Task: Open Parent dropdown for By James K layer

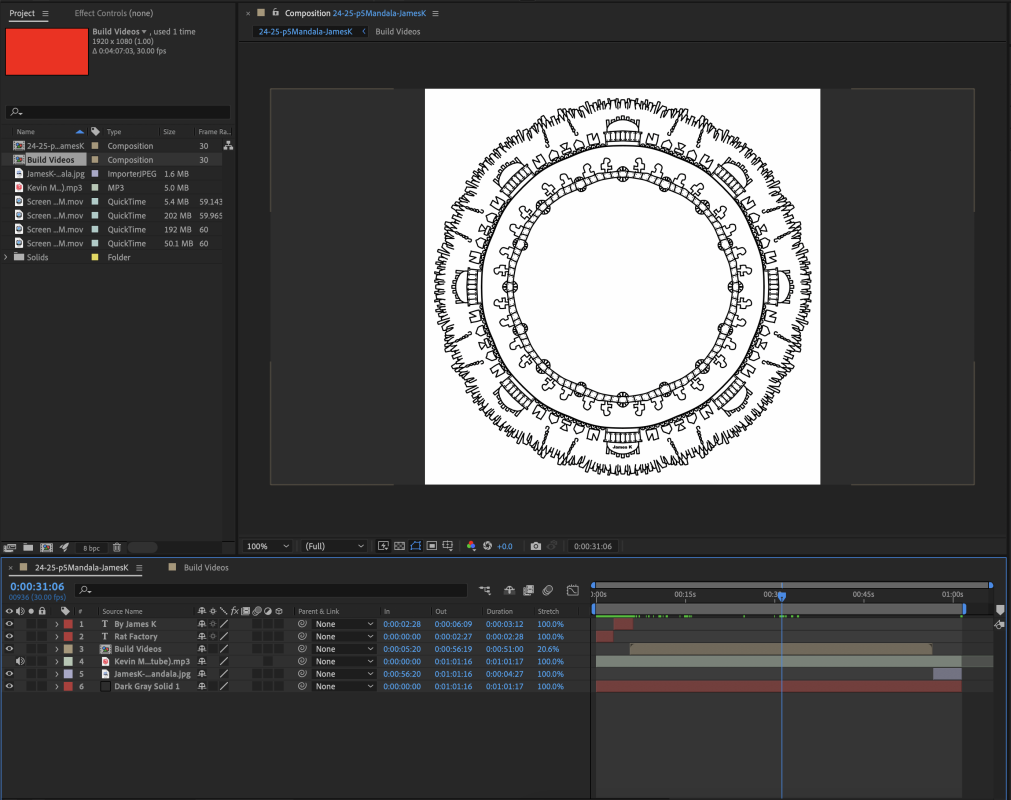Action: [x=344, y=624]
